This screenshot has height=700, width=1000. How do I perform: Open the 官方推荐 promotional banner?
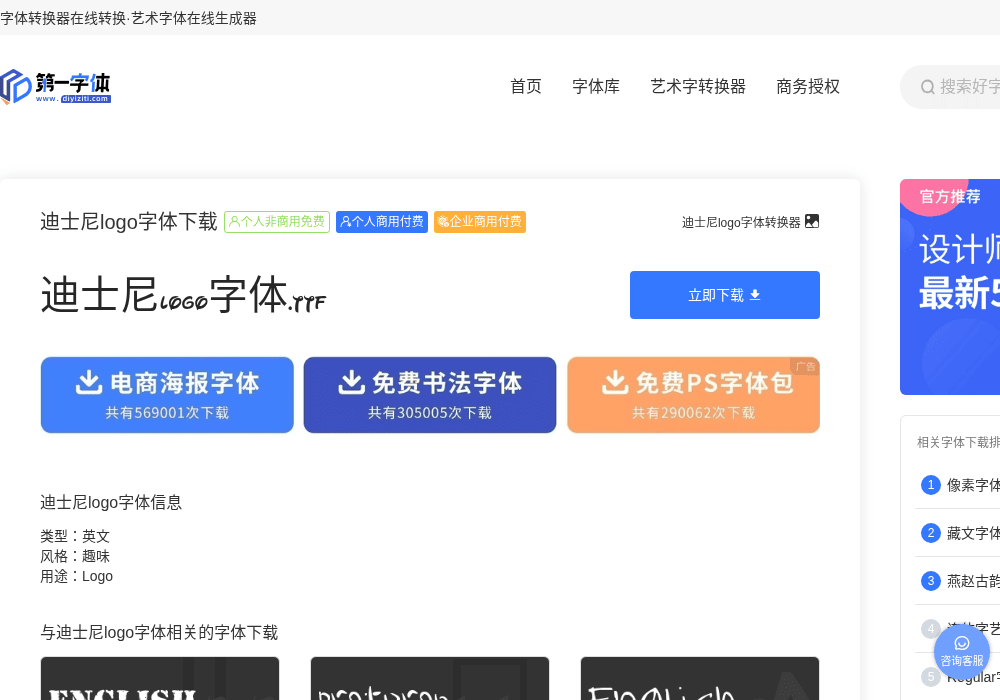950,287
